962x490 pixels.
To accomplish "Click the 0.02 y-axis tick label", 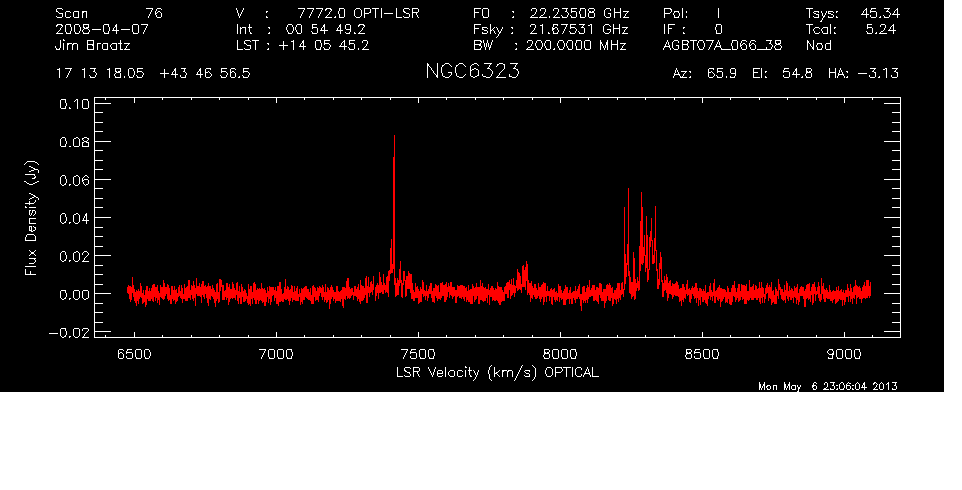I will [x=74, y=256].
